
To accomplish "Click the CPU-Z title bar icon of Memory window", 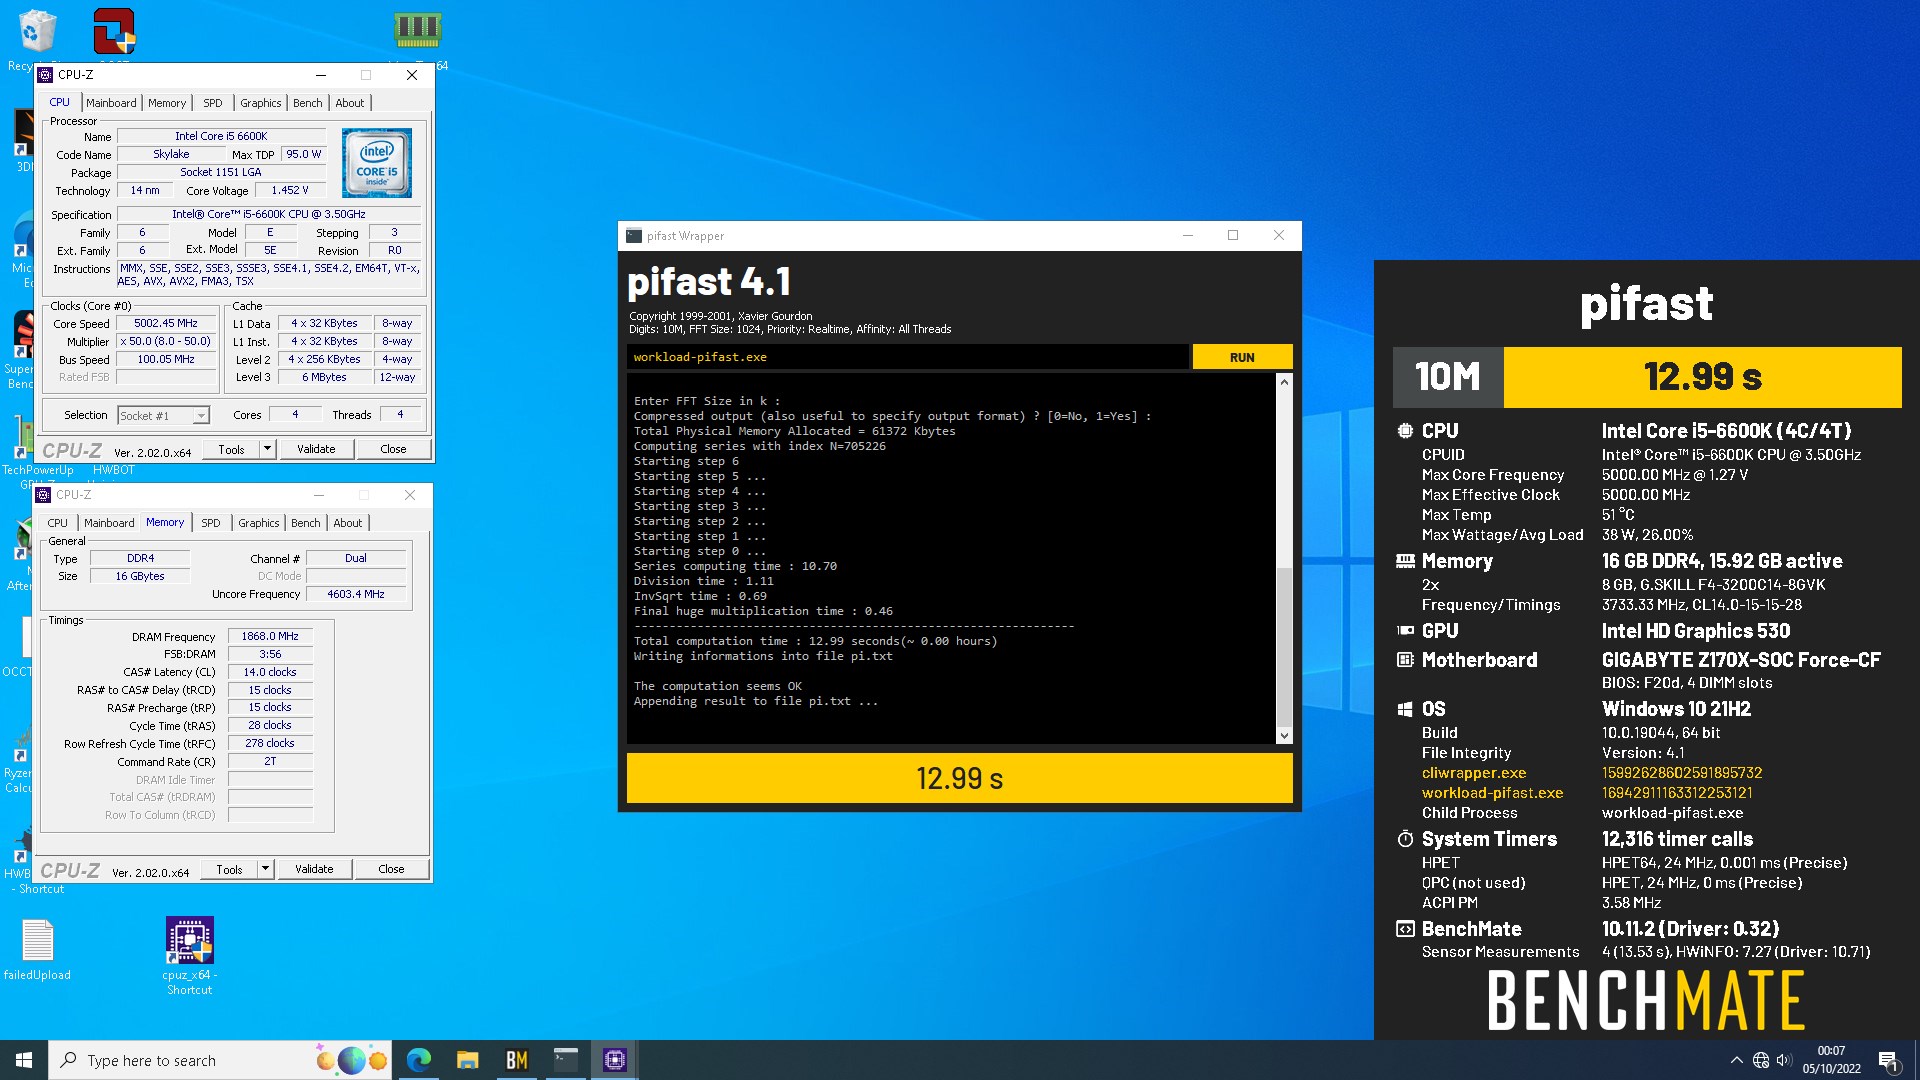I will click(44, 495).
